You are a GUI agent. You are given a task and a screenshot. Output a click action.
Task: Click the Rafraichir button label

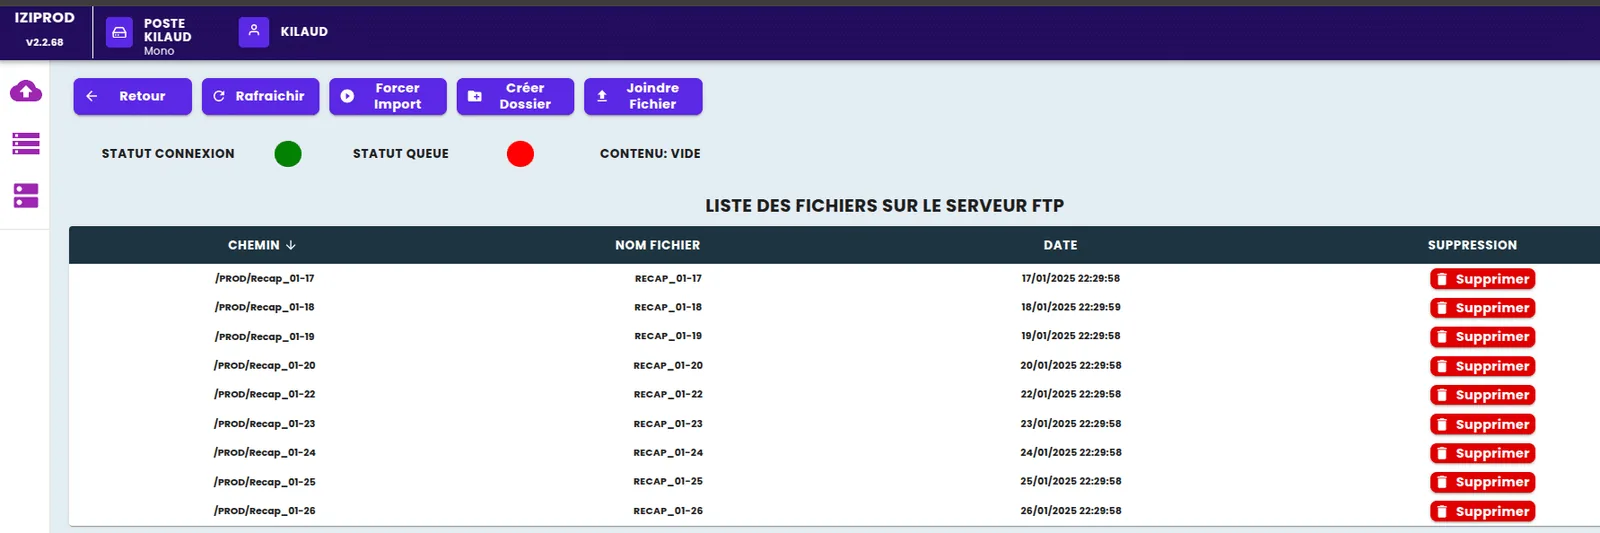(x=270, y=96)
